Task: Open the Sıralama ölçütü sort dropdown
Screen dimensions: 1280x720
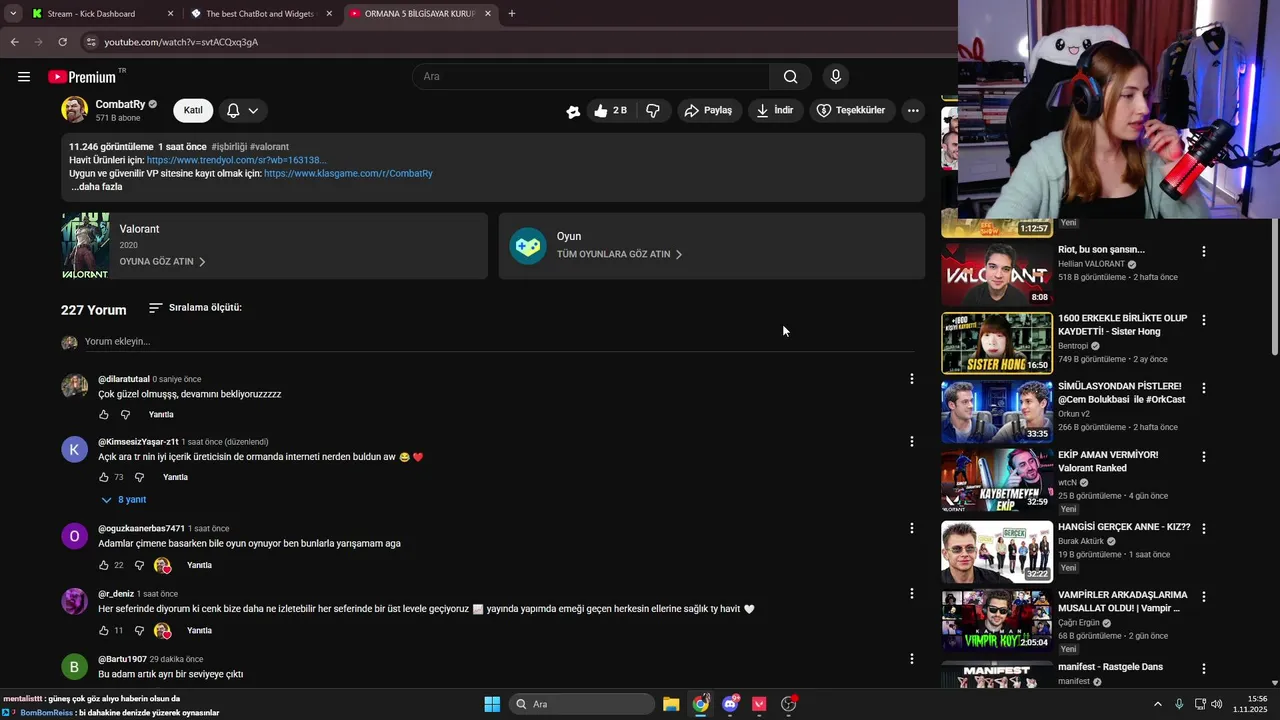Action: pyautogui.click(x=195, y=308)
